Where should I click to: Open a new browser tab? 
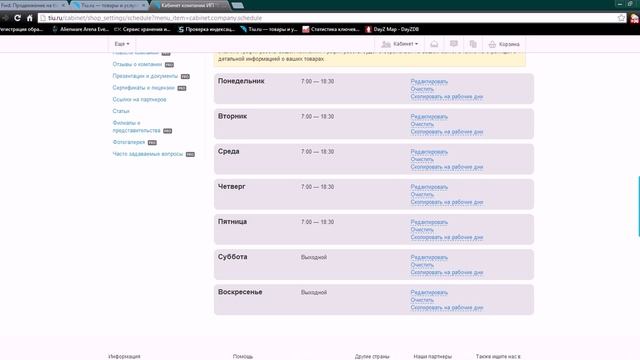click(238, 5)
